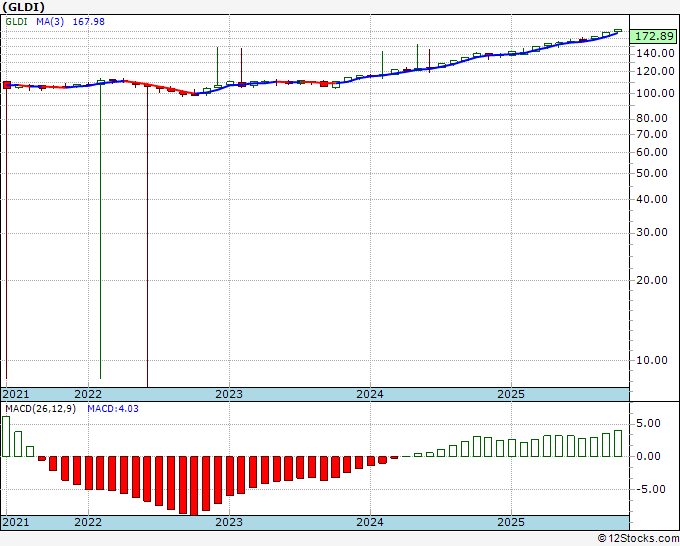
Task: Click the 40.00 price axis label
Action: (652, 199)
